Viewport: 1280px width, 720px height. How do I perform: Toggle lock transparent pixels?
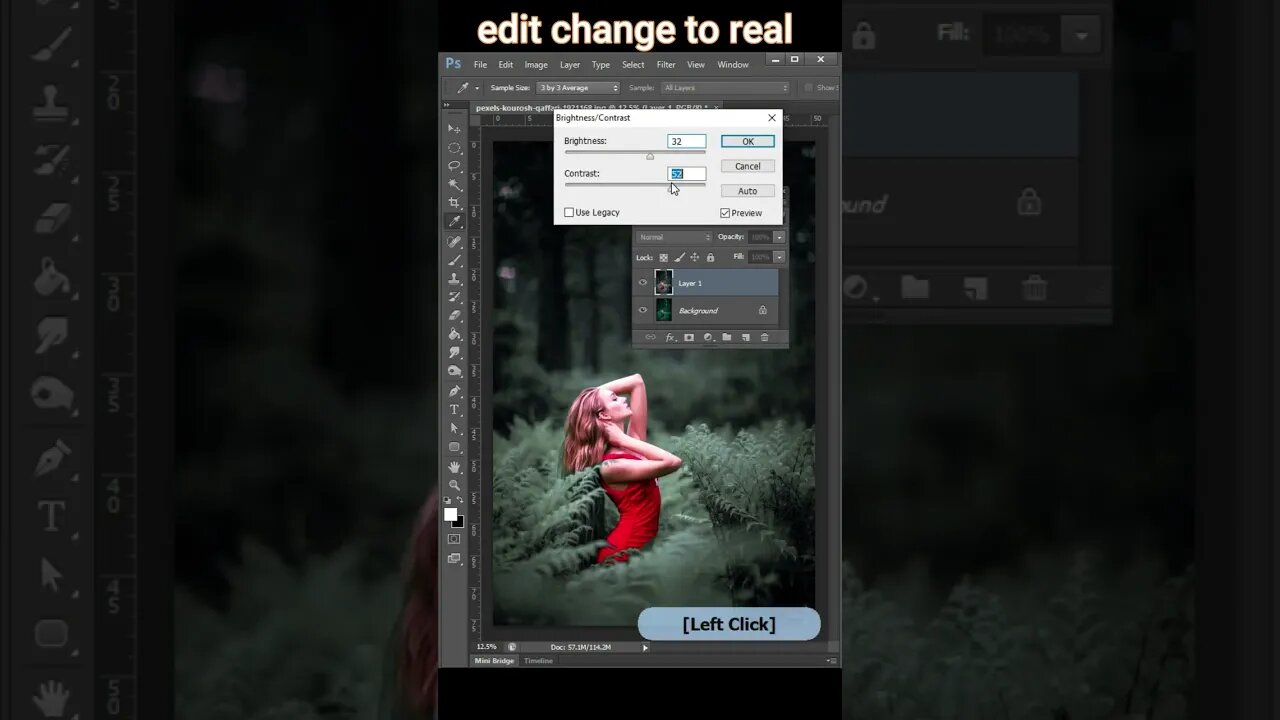pyautogui.click(x=663, y=258)
